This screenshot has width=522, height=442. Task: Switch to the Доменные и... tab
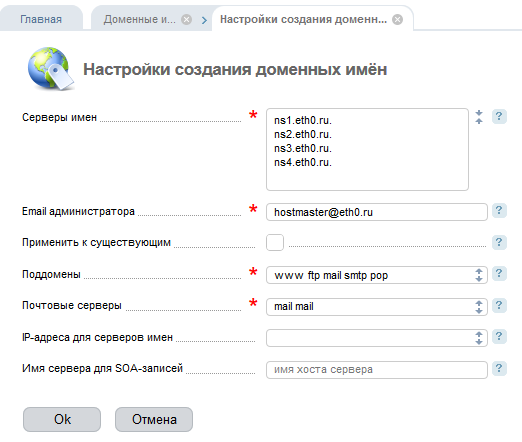(x=139, y=19)
